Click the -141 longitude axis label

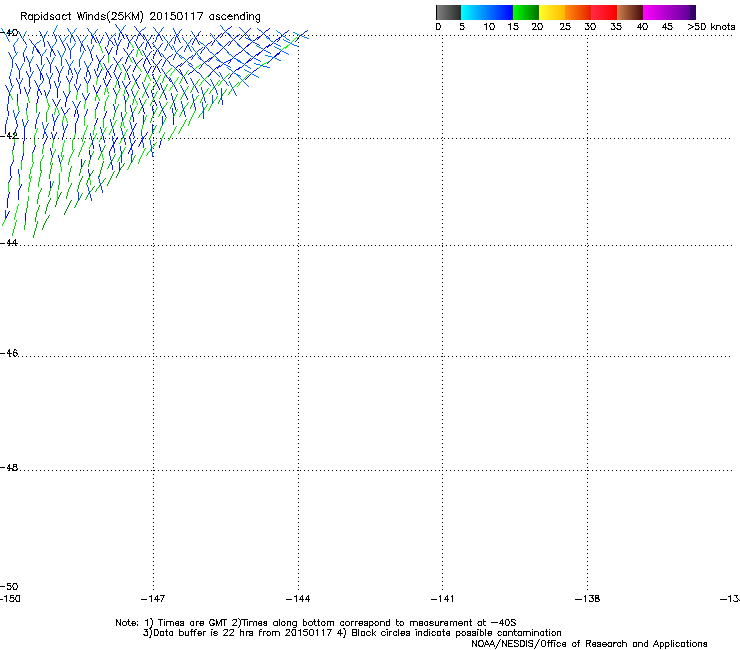coord(442,599)
